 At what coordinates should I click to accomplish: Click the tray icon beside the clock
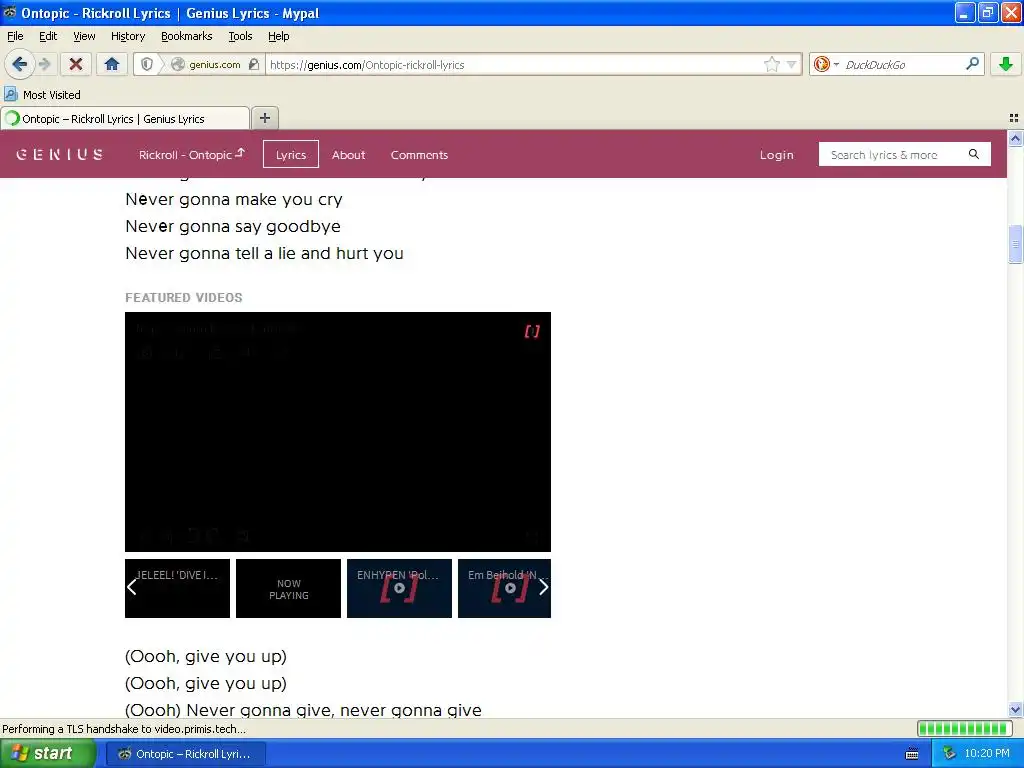950,754
